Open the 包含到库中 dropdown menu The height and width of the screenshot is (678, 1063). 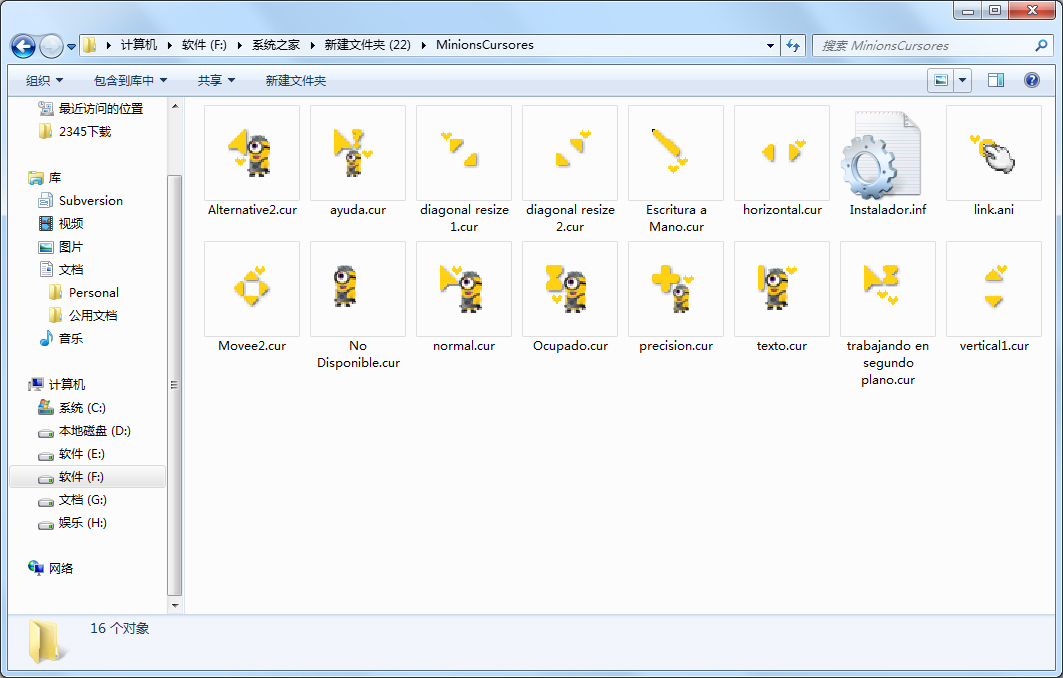130,81
